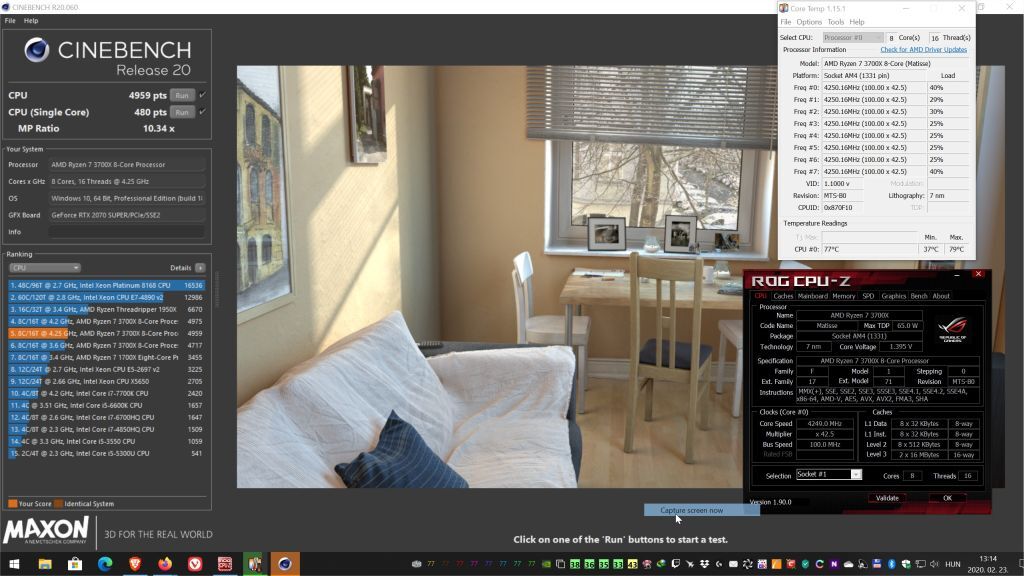Open Windows Start menu
1024x576 pixels.
click(14, 564)
